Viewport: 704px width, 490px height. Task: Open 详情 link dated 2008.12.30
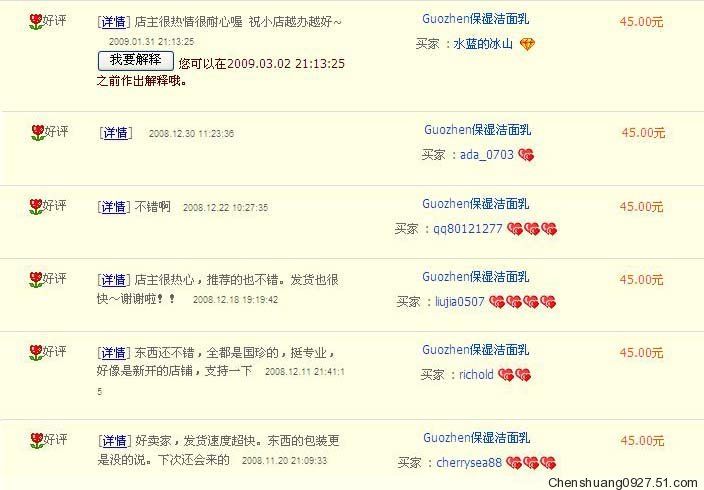point(116,133)
